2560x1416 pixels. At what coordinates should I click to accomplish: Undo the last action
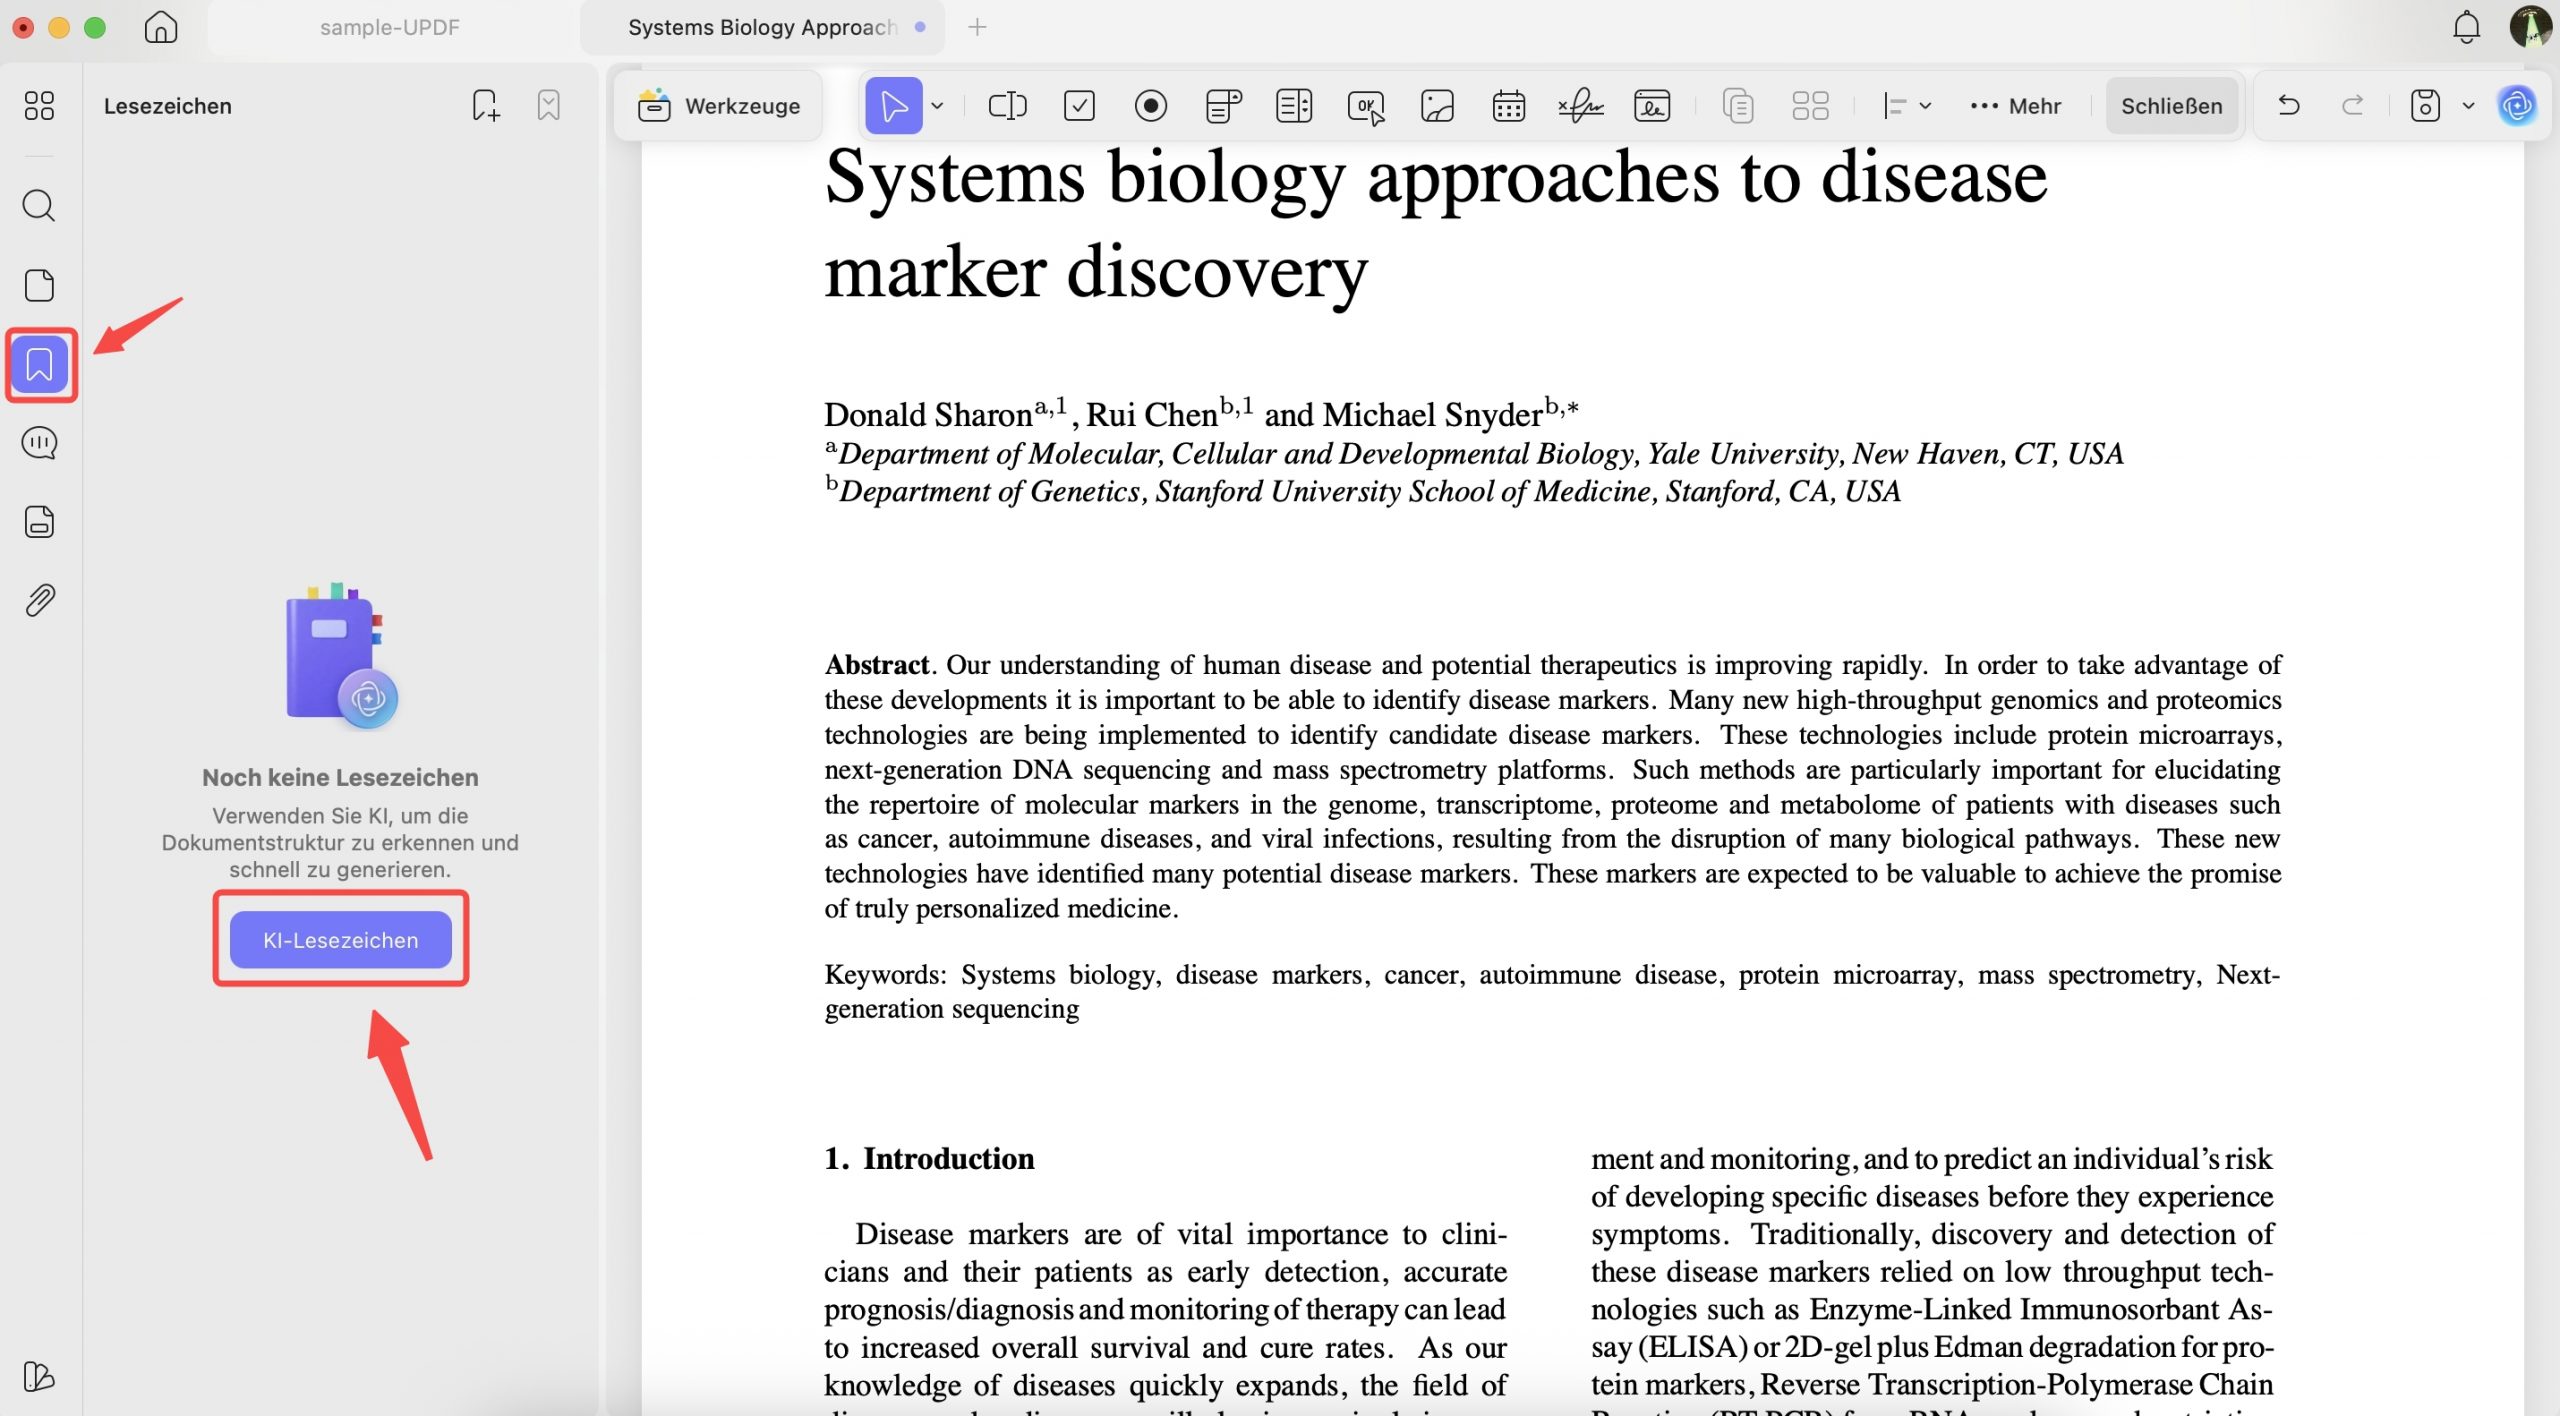2288,105
